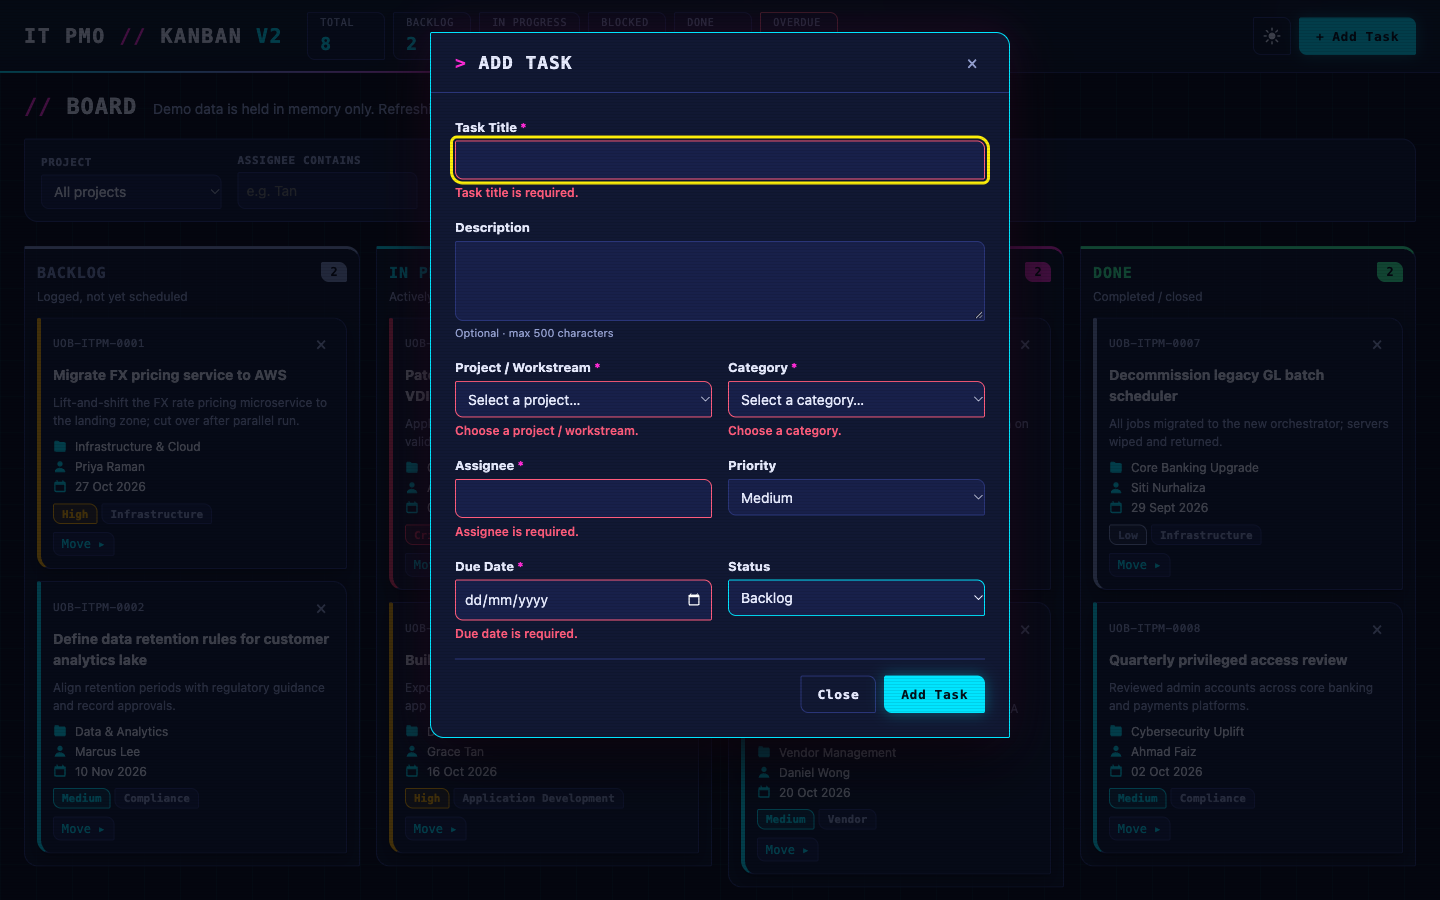Image resolution: width=1440 pixels, height=900 pixels.
Task: Click person icon beside Ahmad Faiz
Action: click(x=1116, y=752)
